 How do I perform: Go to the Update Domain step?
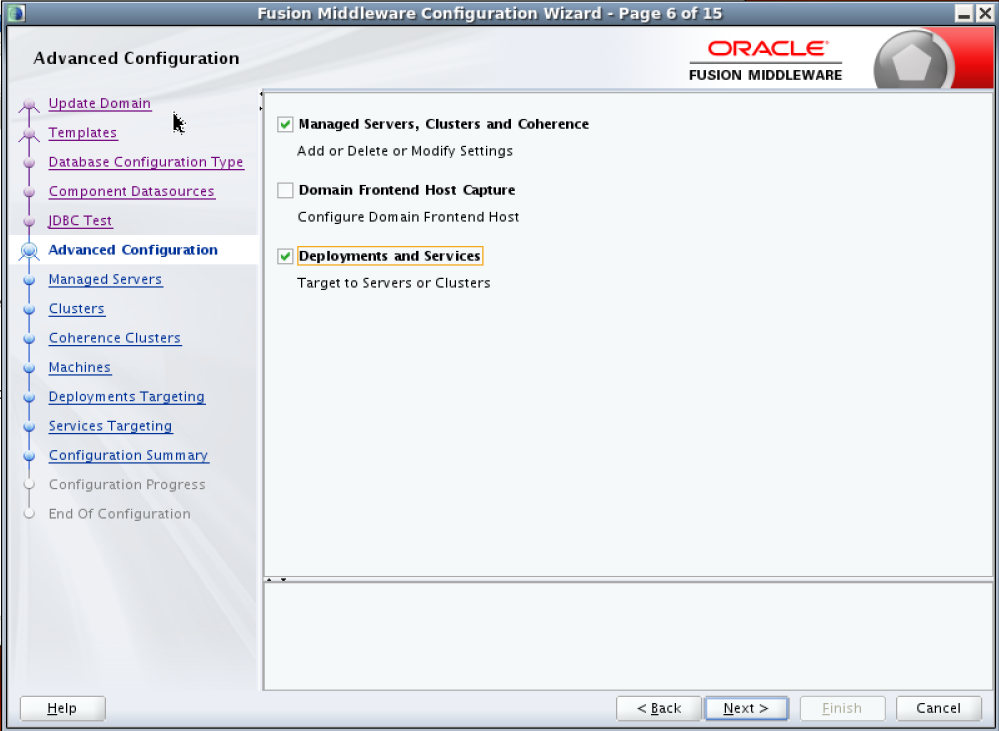pyautogui.click(x=100, y=103)
